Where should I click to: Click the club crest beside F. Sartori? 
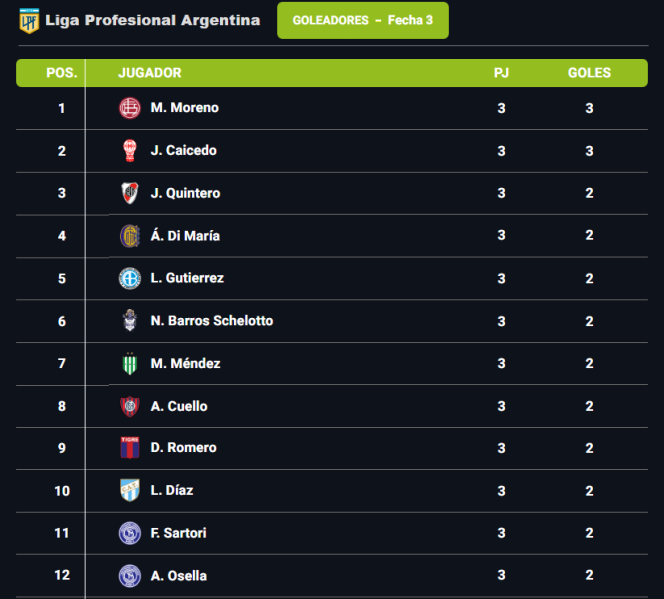130,533
